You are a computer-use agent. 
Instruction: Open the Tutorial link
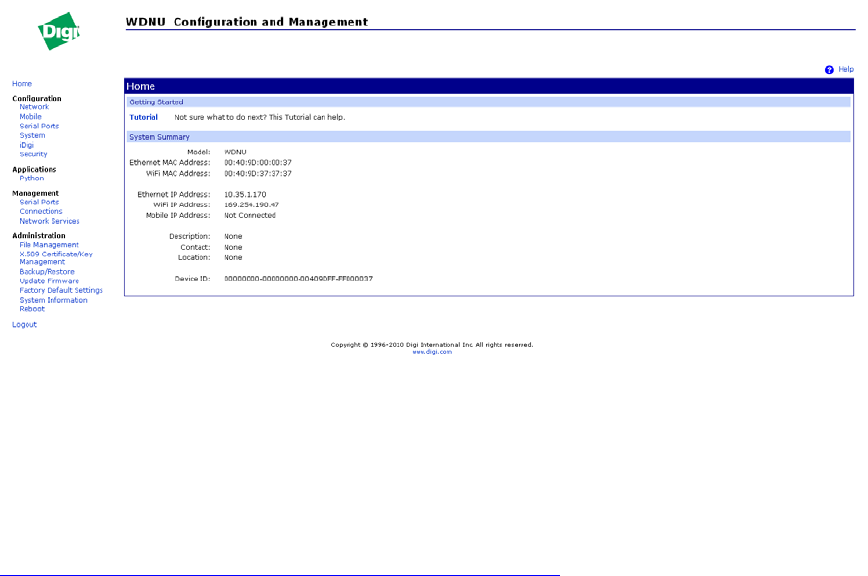(143, 117)
